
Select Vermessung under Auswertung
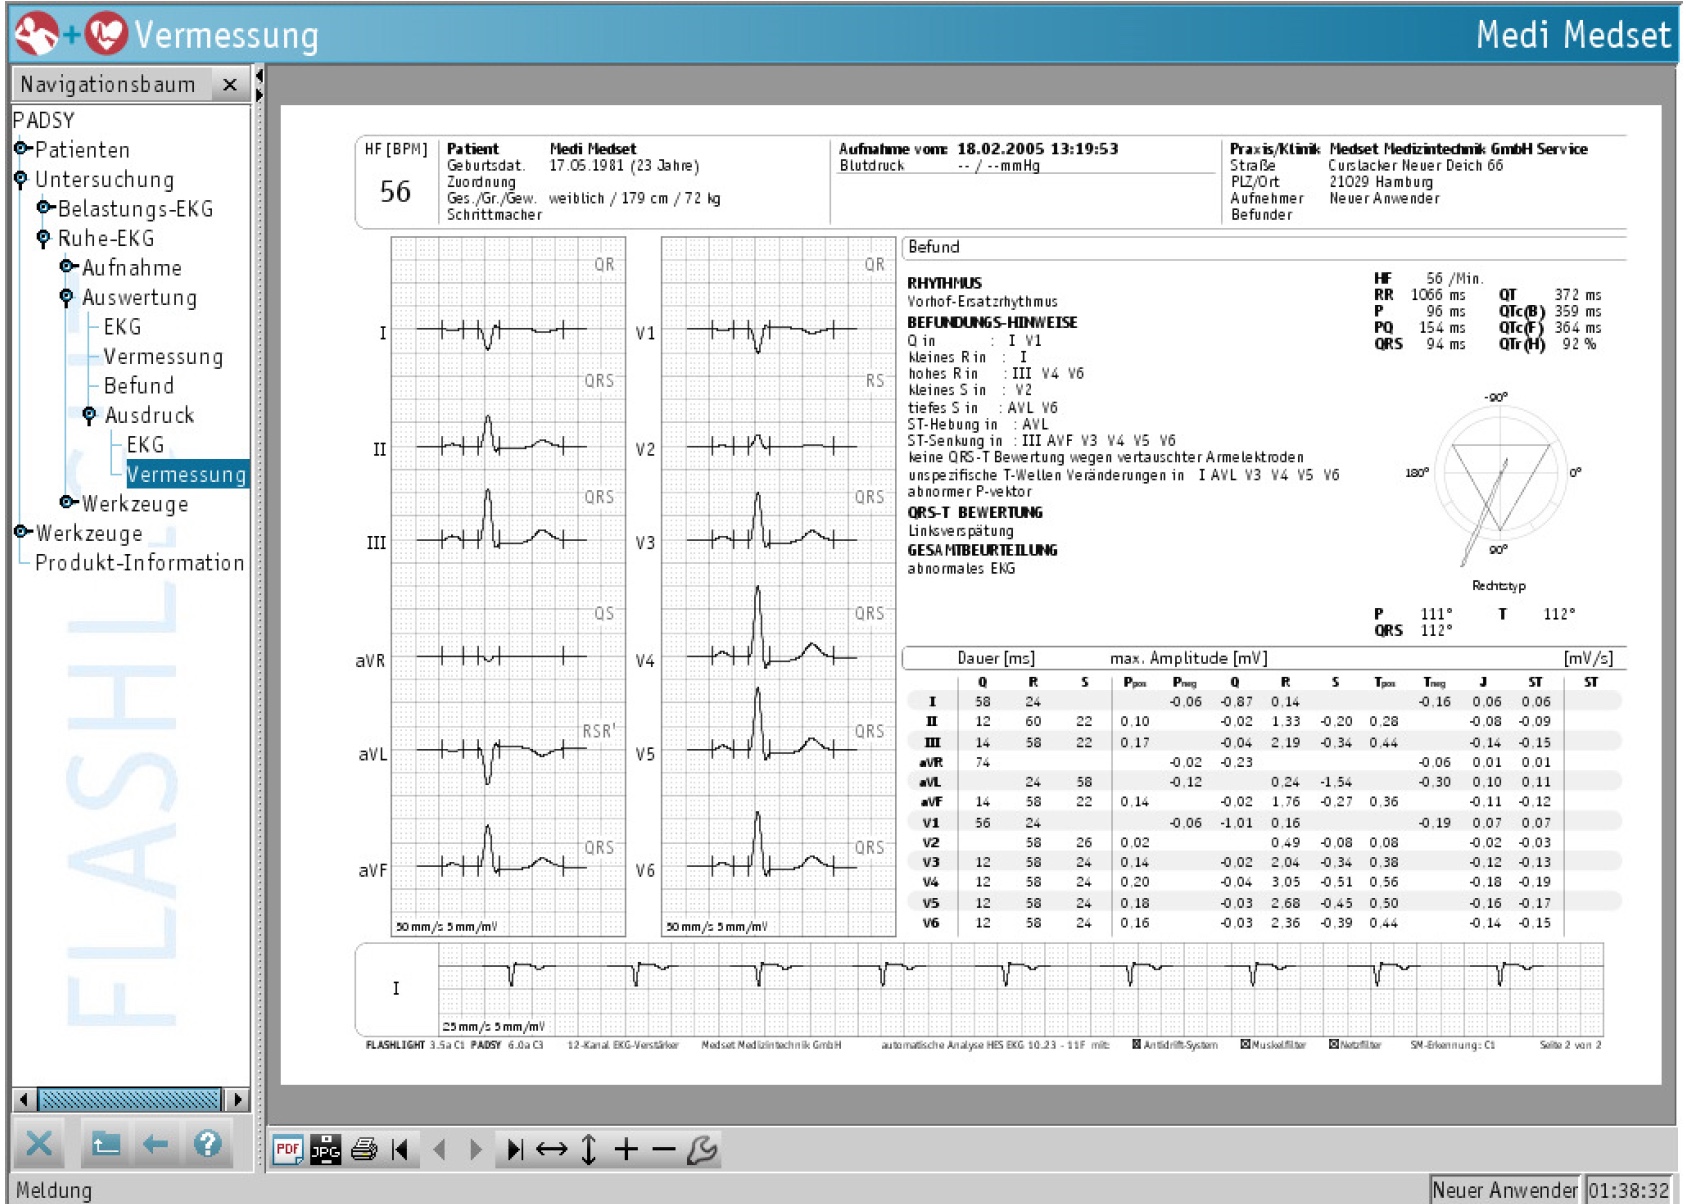tap(163, 357)
